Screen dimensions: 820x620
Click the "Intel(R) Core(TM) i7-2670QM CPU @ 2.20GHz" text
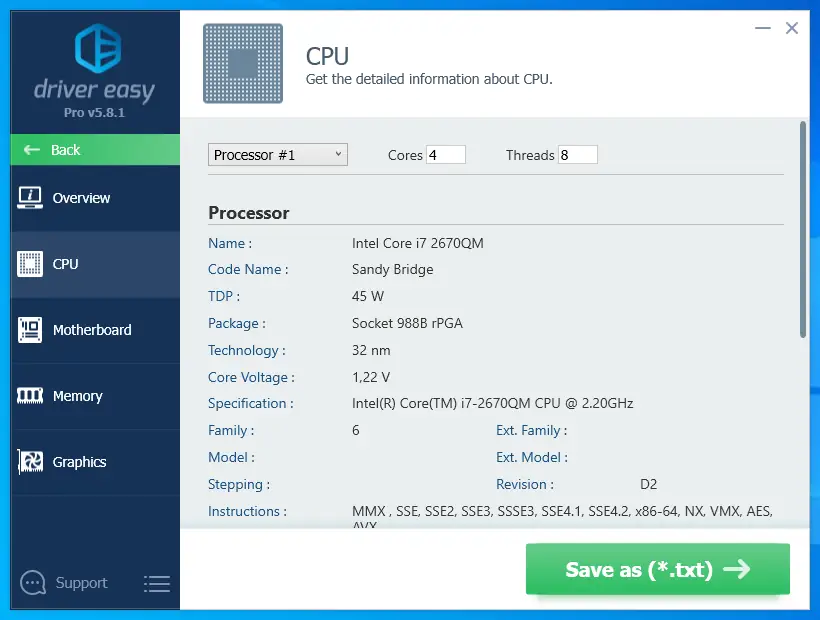pyautogui.click(x=492, y=403)
